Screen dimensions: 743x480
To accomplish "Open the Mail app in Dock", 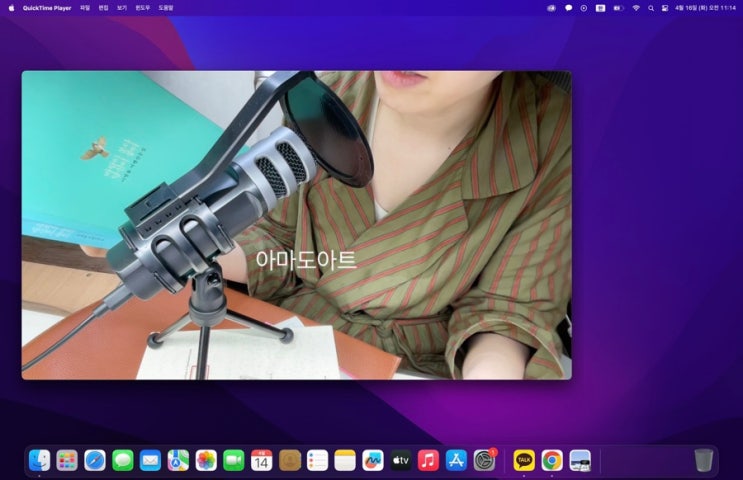I will pos(150,460).
